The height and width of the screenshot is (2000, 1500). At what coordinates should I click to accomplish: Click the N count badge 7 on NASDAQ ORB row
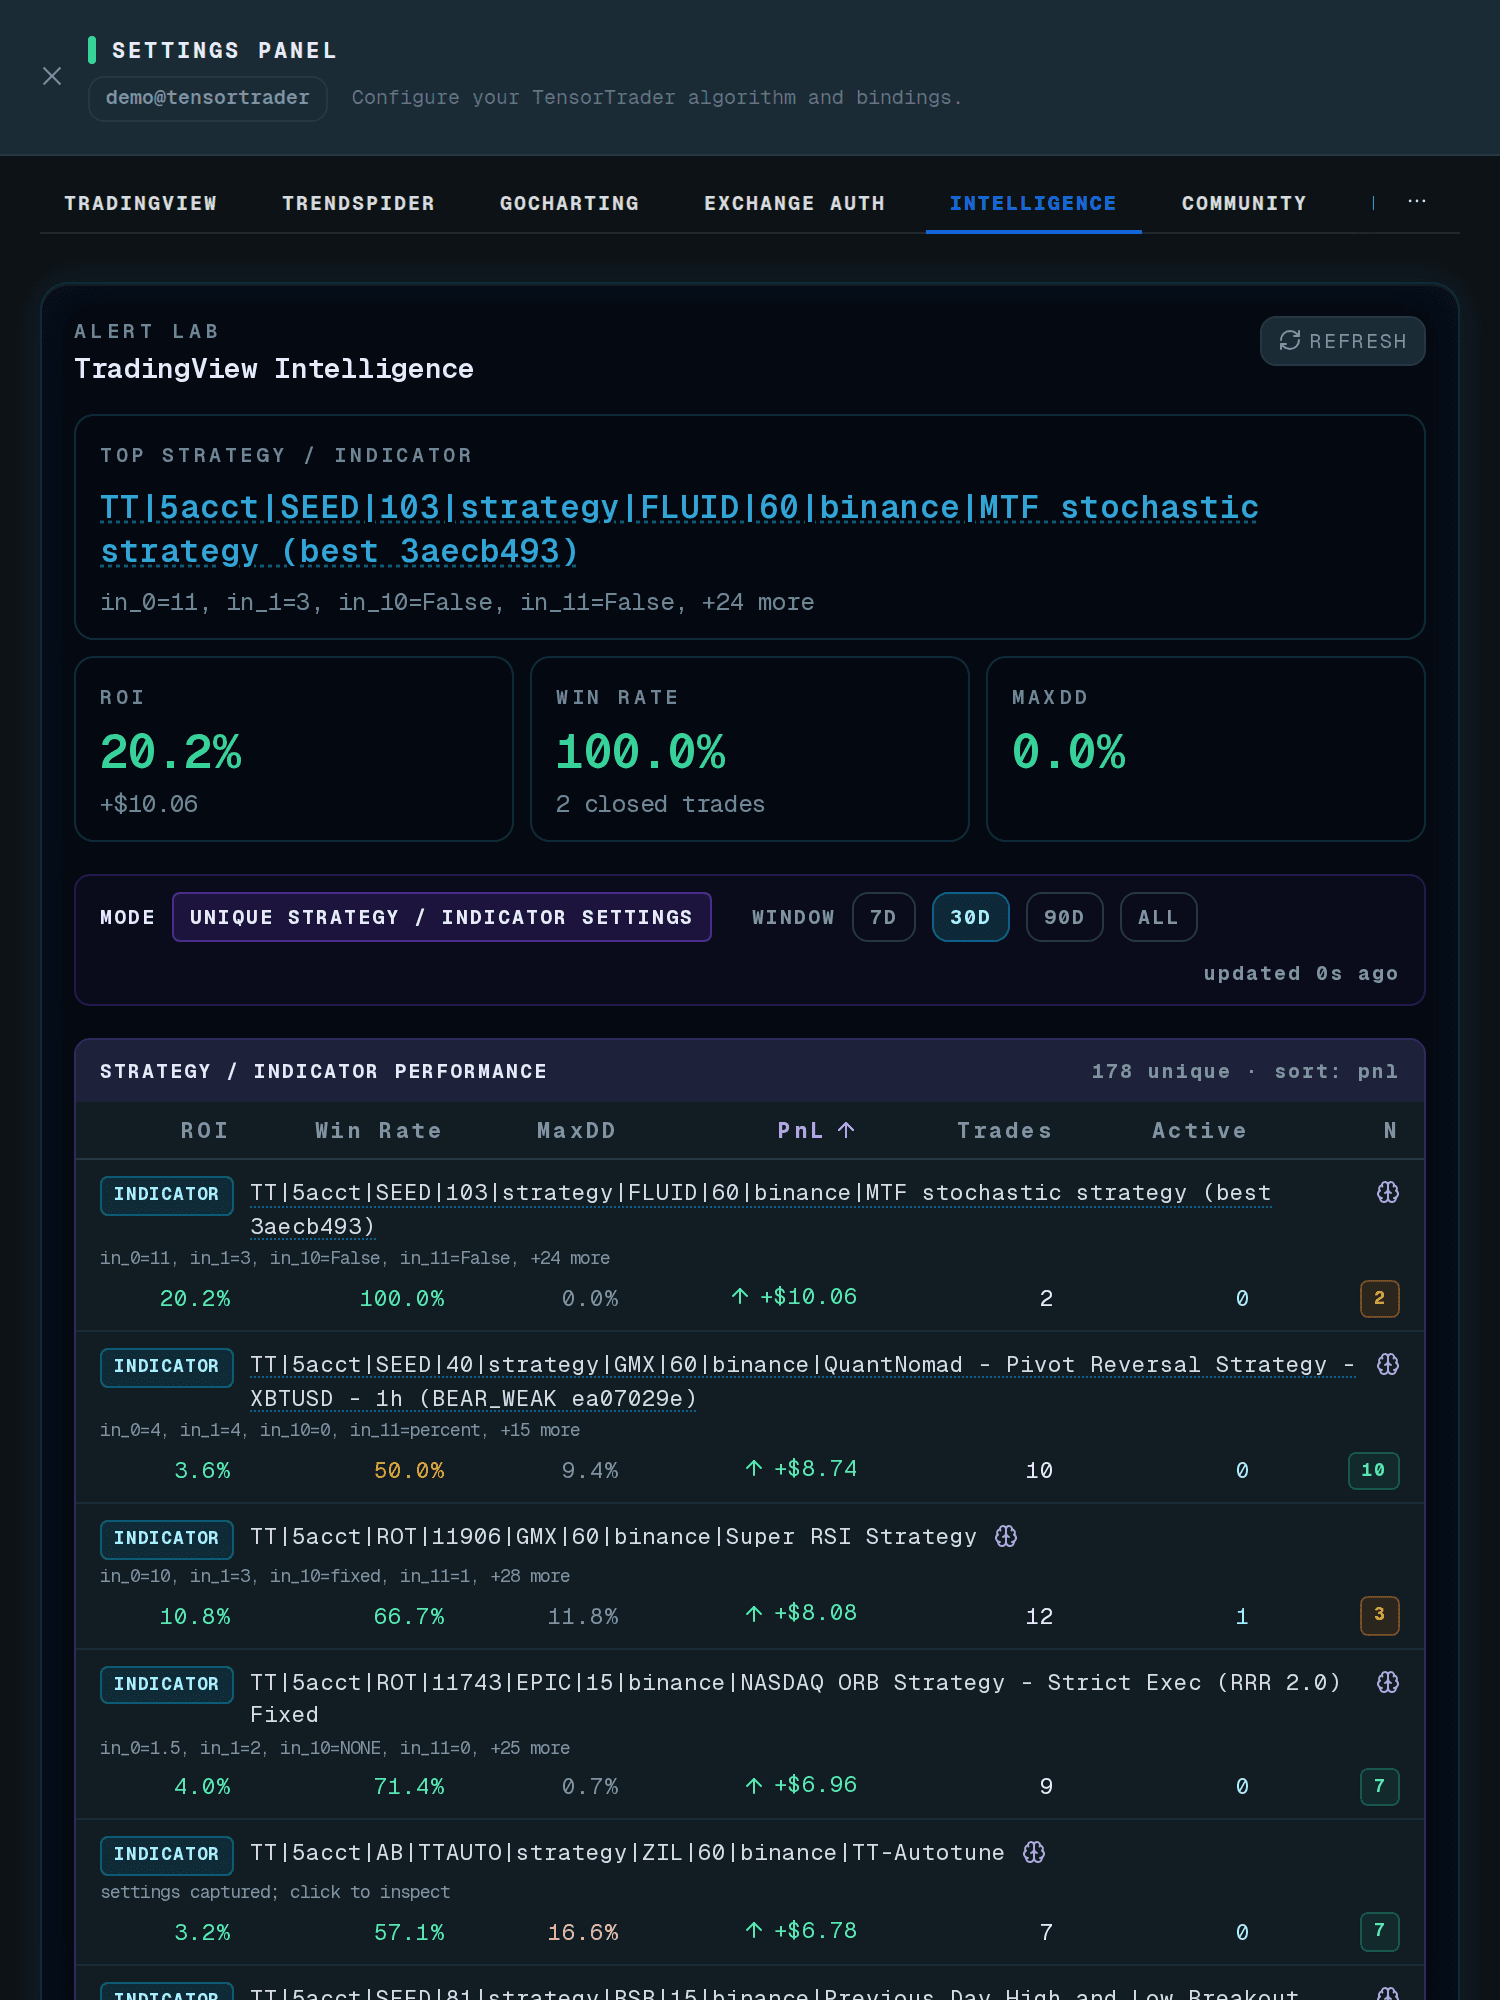[x=1379, y=1786]
